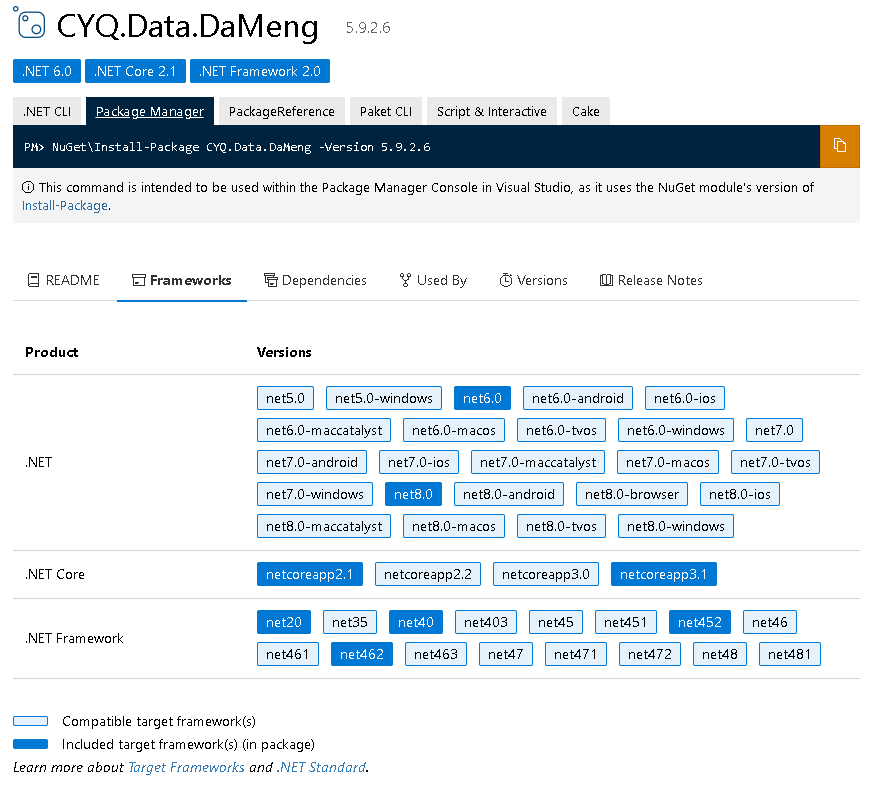The width and height of the screenshot is (886, 794).
Task: Click the NuGet package logo
Action: pyautogui.click(x=30, y=26)
